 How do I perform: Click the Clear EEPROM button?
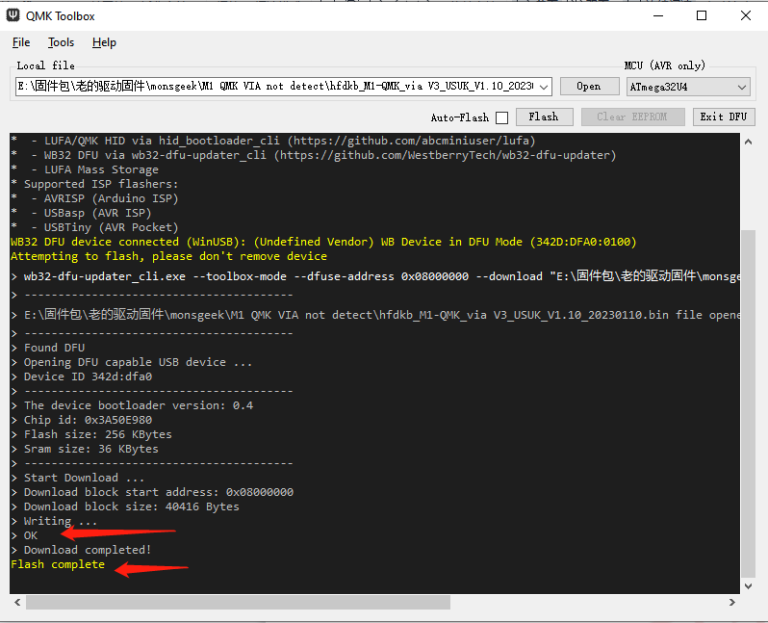tap(632, 117)
